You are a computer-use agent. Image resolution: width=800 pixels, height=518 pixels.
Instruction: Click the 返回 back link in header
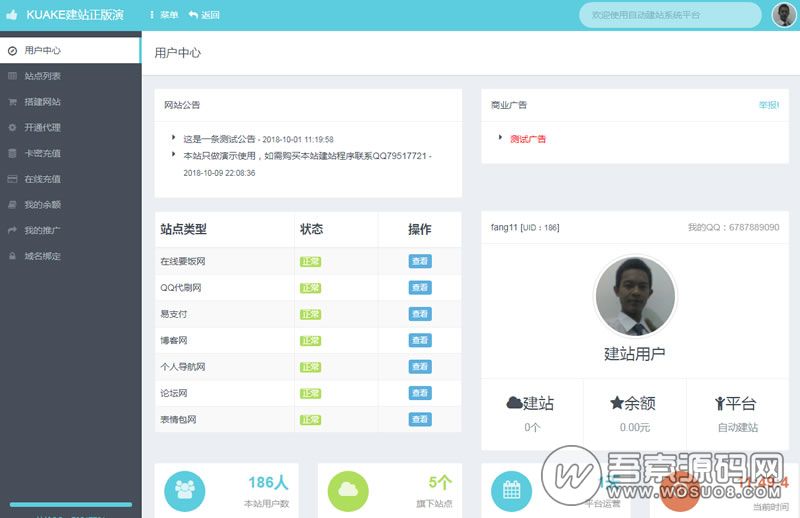tap(204, 15)
